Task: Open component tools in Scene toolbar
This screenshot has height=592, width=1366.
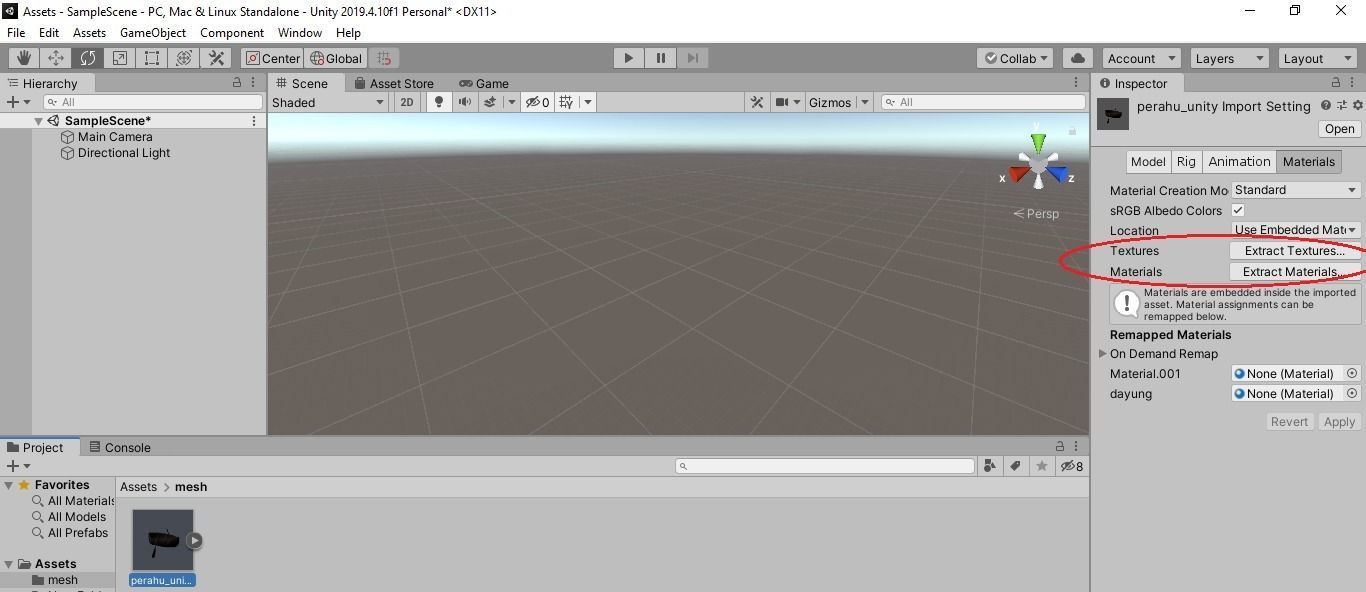Action: point(757,102)
